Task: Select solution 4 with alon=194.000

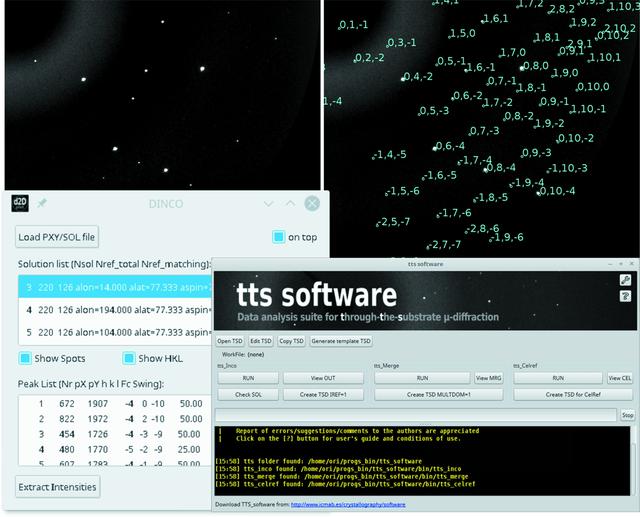Action: coord(115,310)
